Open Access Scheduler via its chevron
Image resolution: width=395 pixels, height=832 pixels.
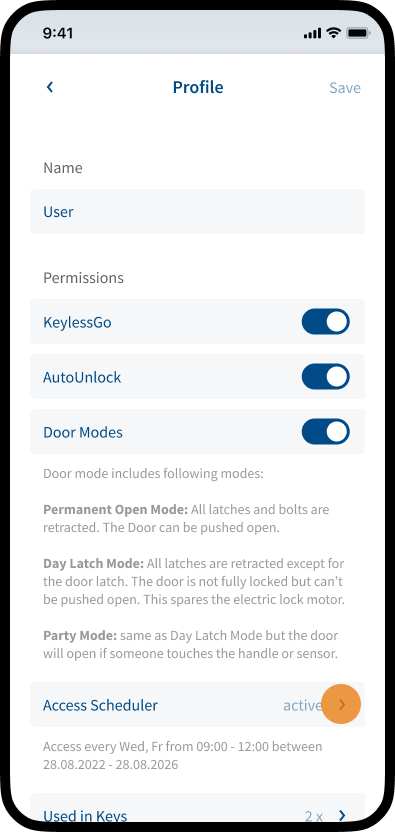click(341, 705)
